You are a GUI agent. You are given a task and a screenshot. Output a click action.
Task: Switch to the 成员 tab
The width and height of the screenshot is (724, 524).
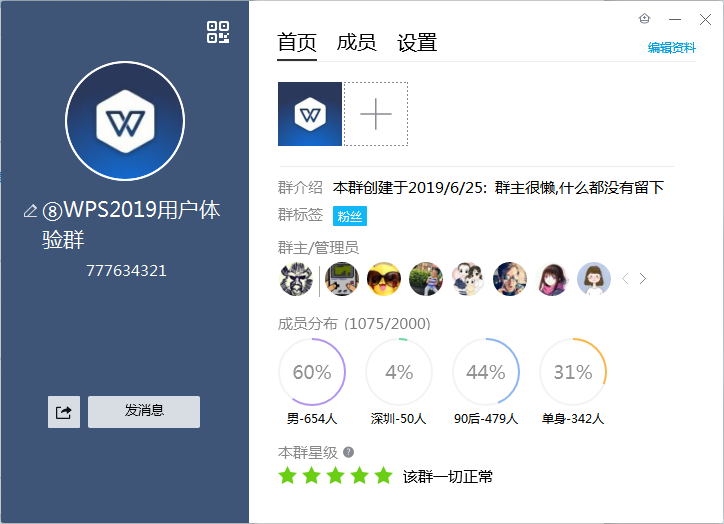[356, 43]
